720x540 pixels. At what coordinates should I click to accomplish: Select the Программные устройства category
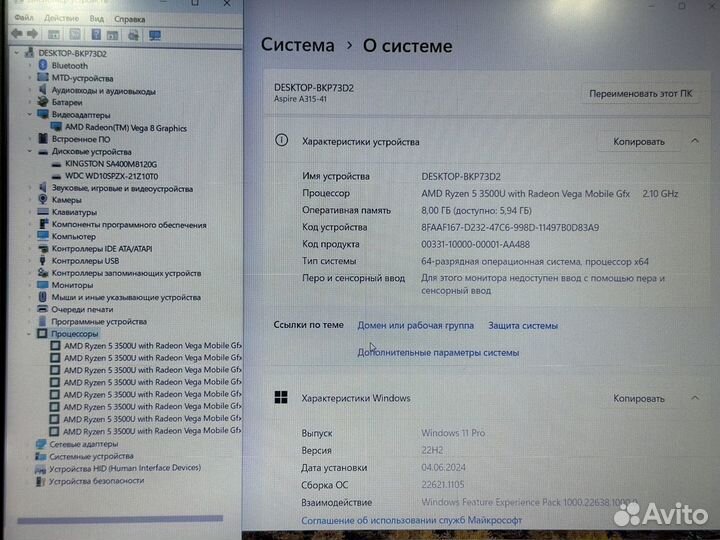click(x=99, y=321)
